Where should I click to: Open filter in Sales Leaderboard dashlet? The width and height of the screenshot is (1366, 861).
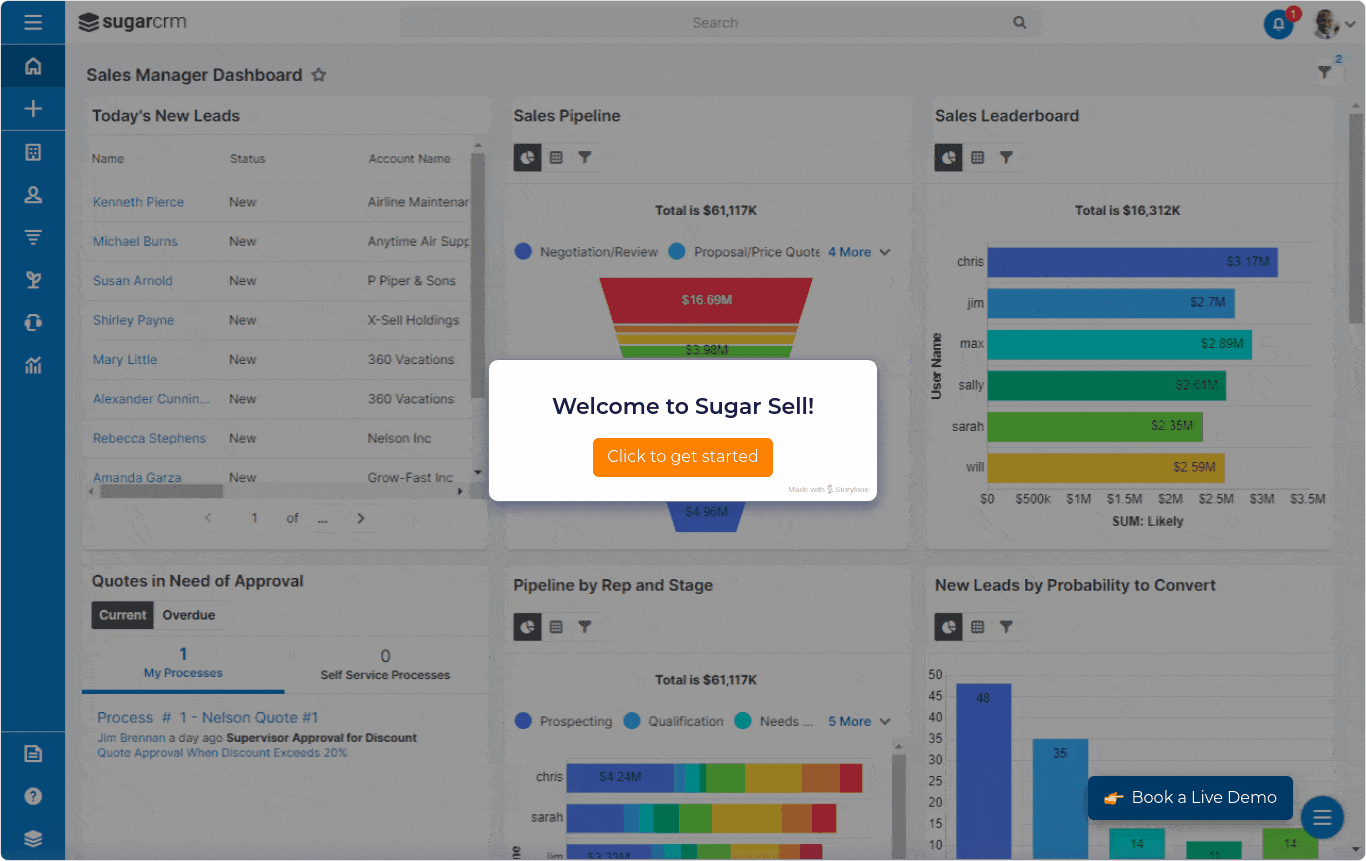tap(1007, 157)
